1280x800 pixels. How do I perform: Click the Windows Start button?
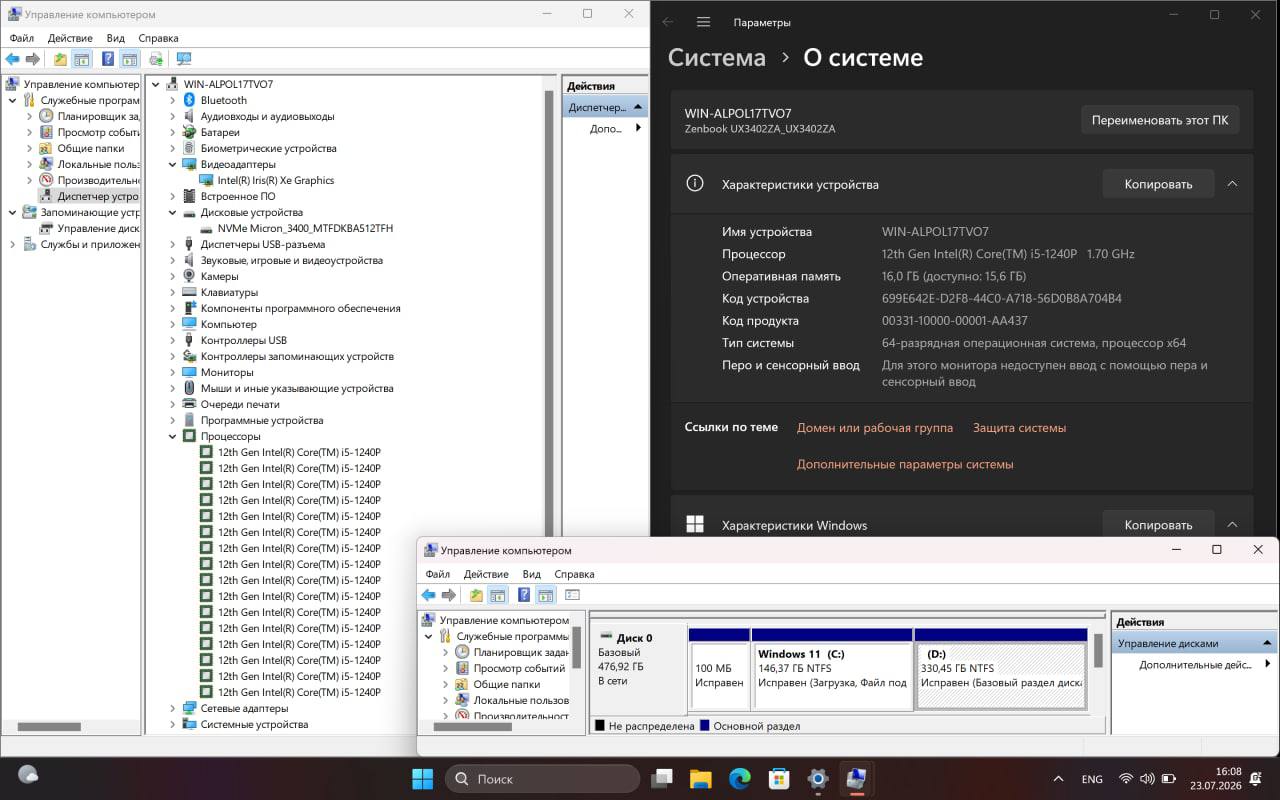(x=423, y=778)
